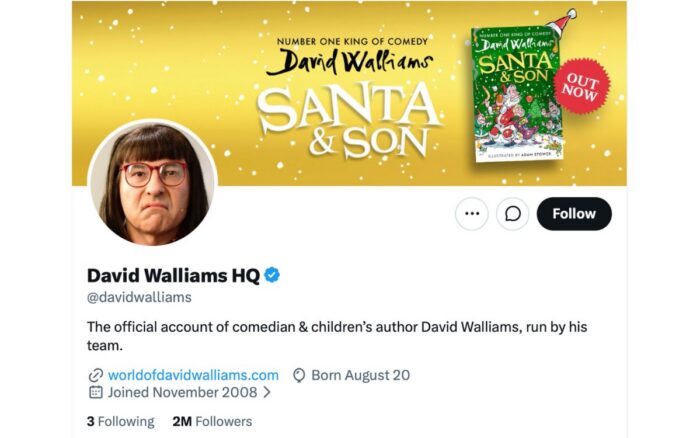This screenshot has height=438, width=700.
Task: Click the blue verified checkmark badge
Action: pyautogui.click(x=272, y=275)
